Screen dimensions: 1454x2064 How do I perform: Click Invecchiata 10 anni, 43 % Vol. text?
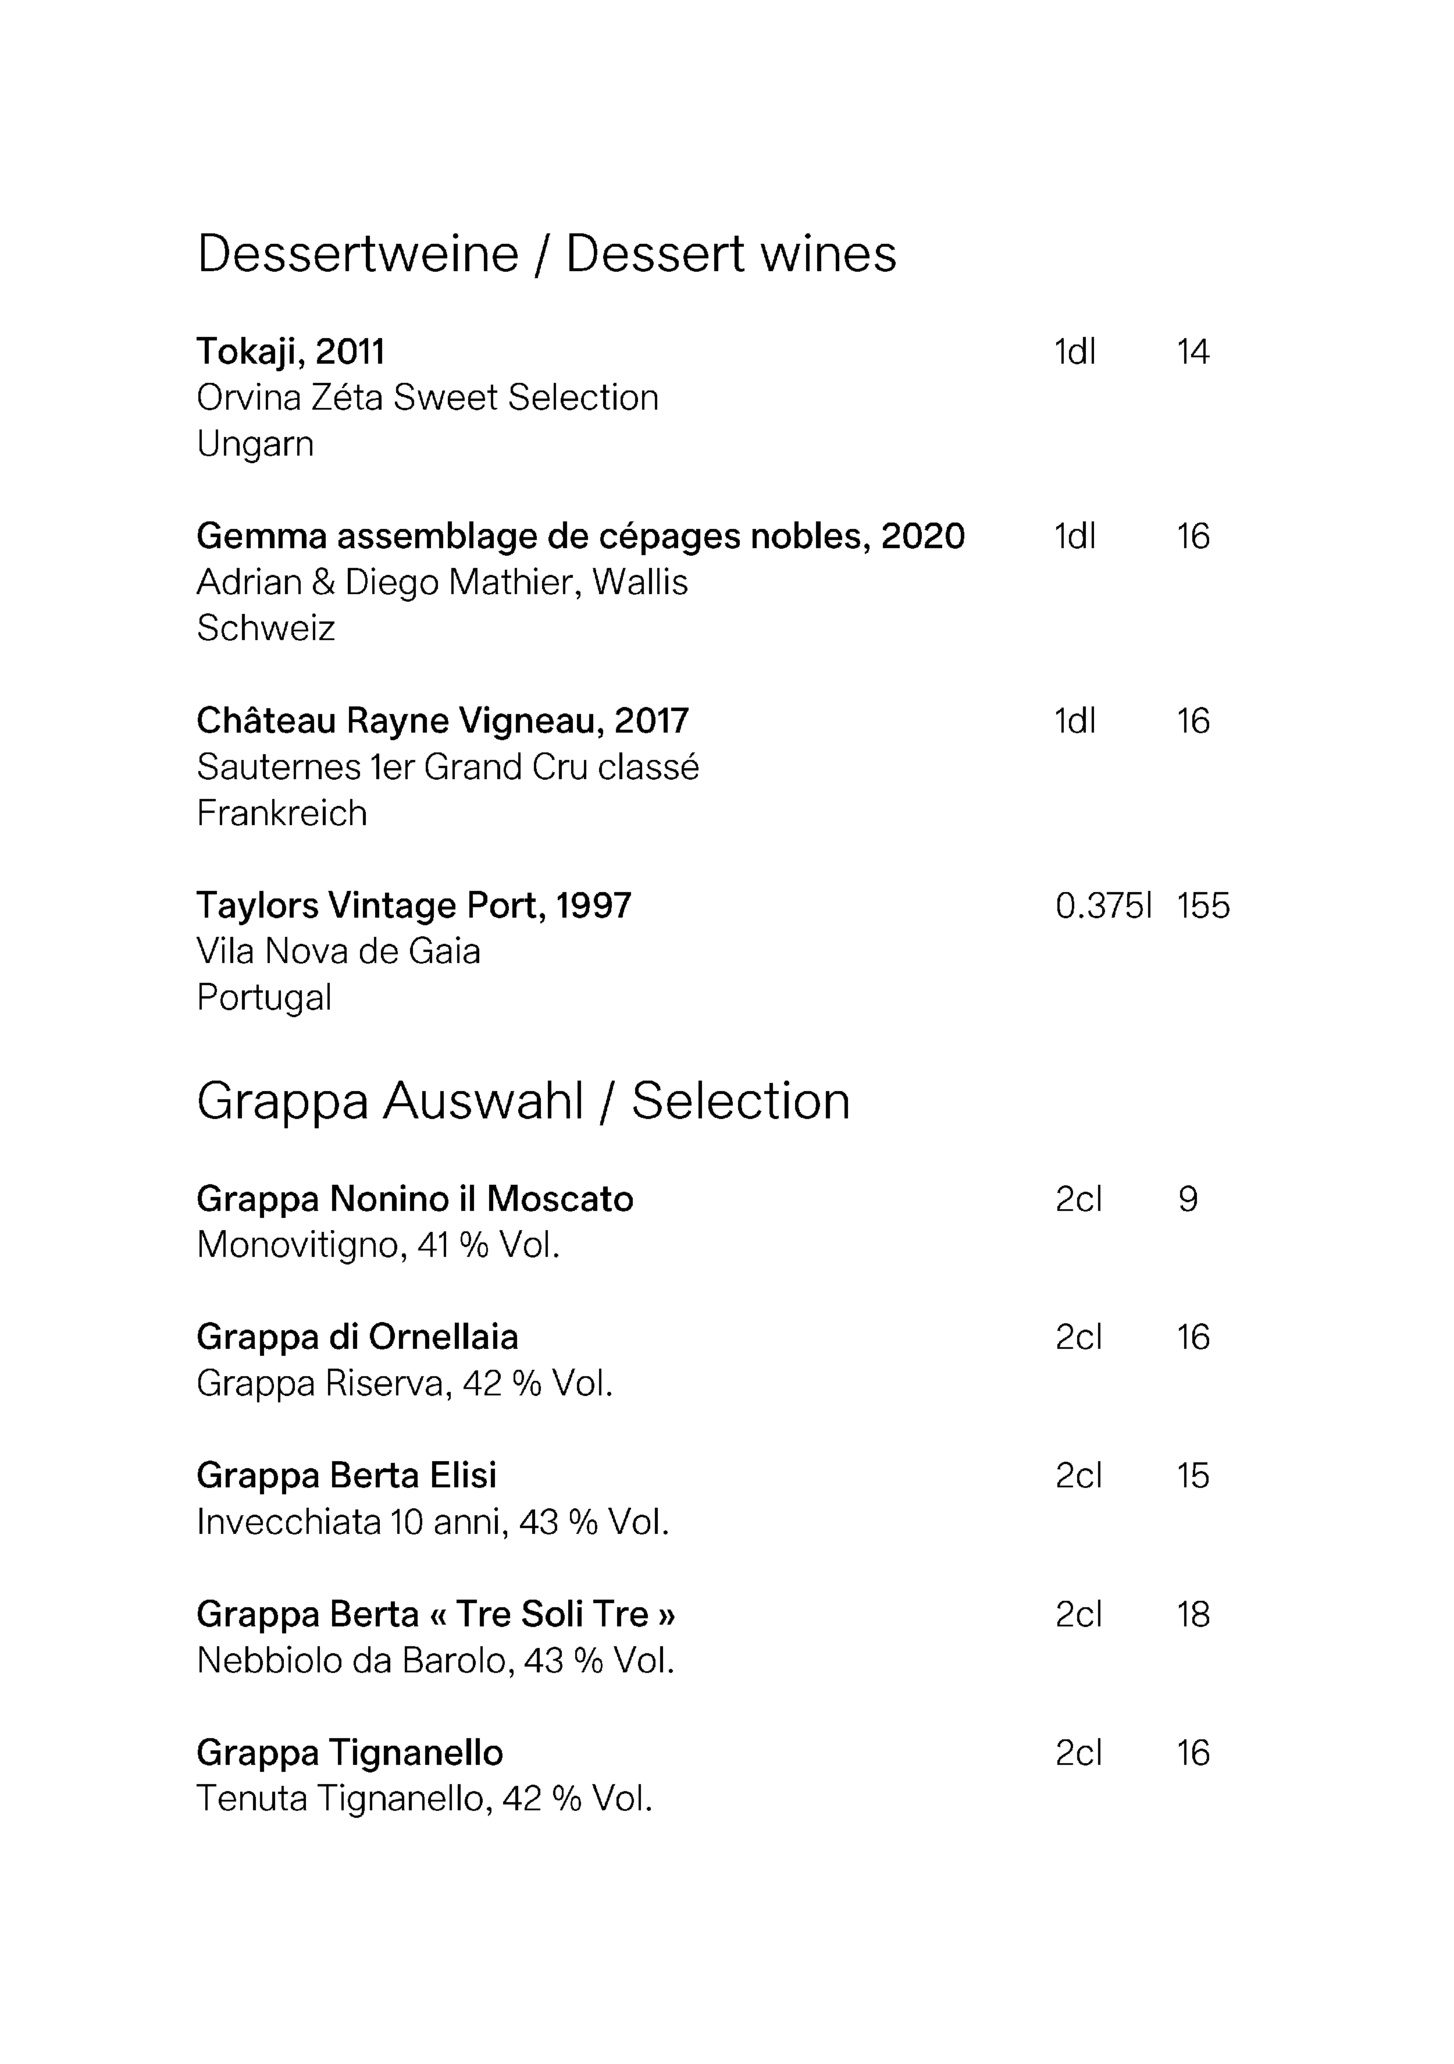[432, 1522]
